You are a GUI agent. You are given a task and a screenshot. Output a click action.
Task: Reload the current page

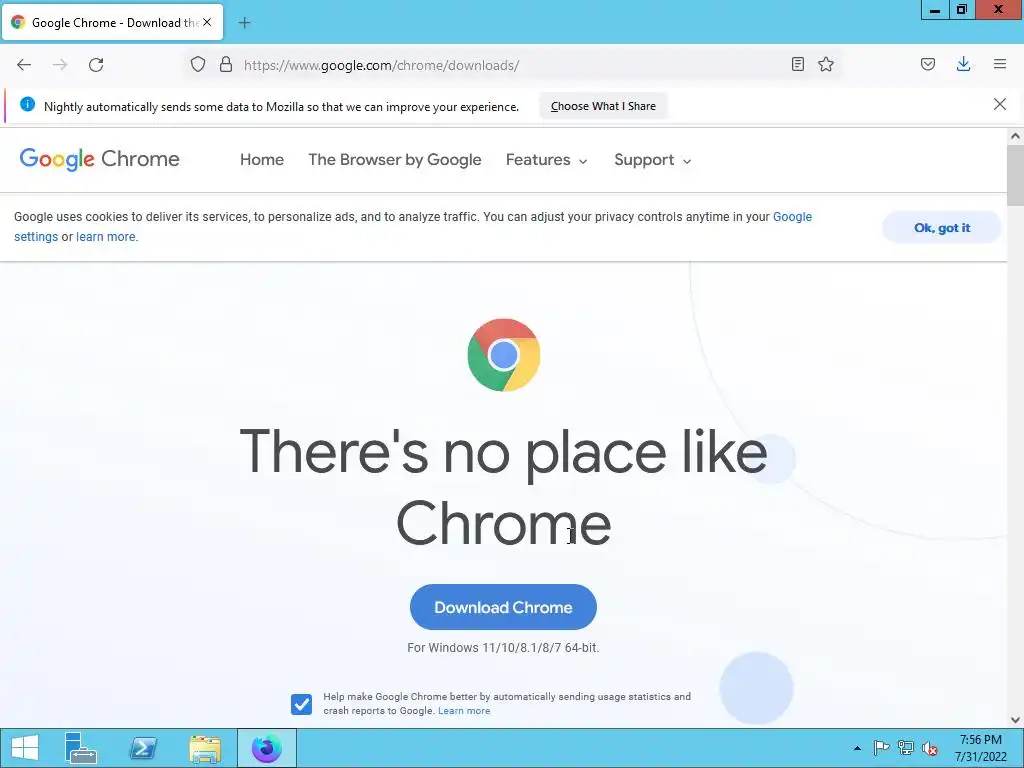[96, 65]
